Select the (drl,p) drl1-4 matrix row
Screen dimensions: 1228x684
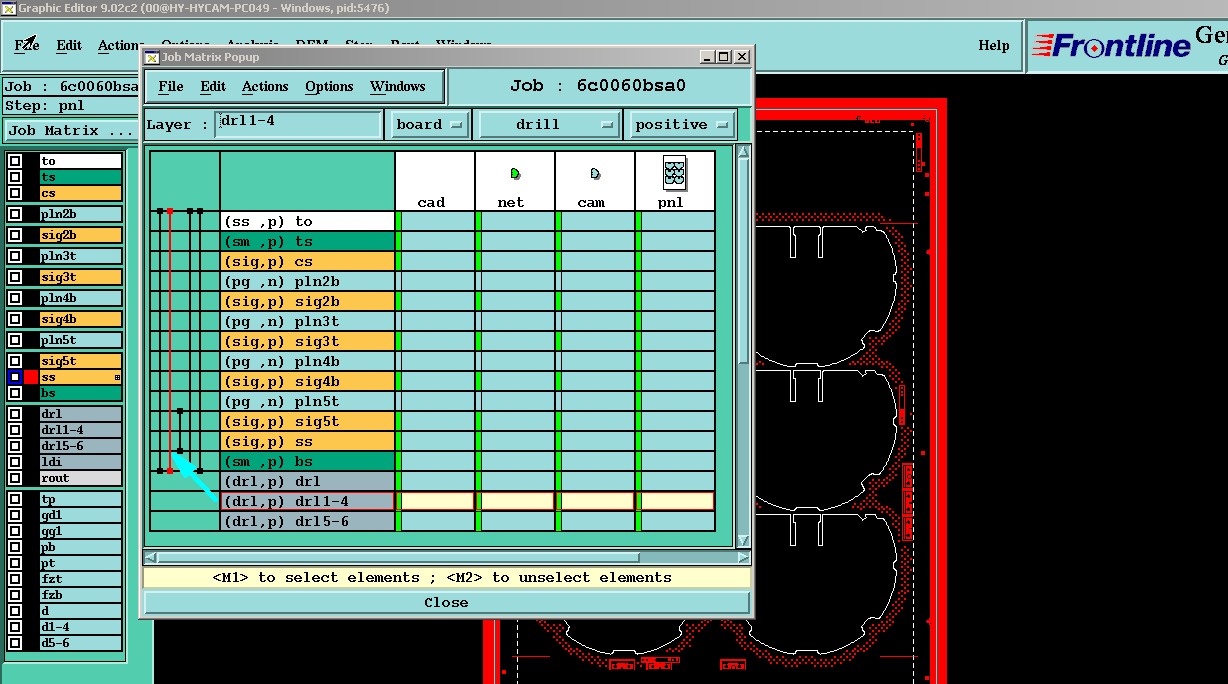308,502
